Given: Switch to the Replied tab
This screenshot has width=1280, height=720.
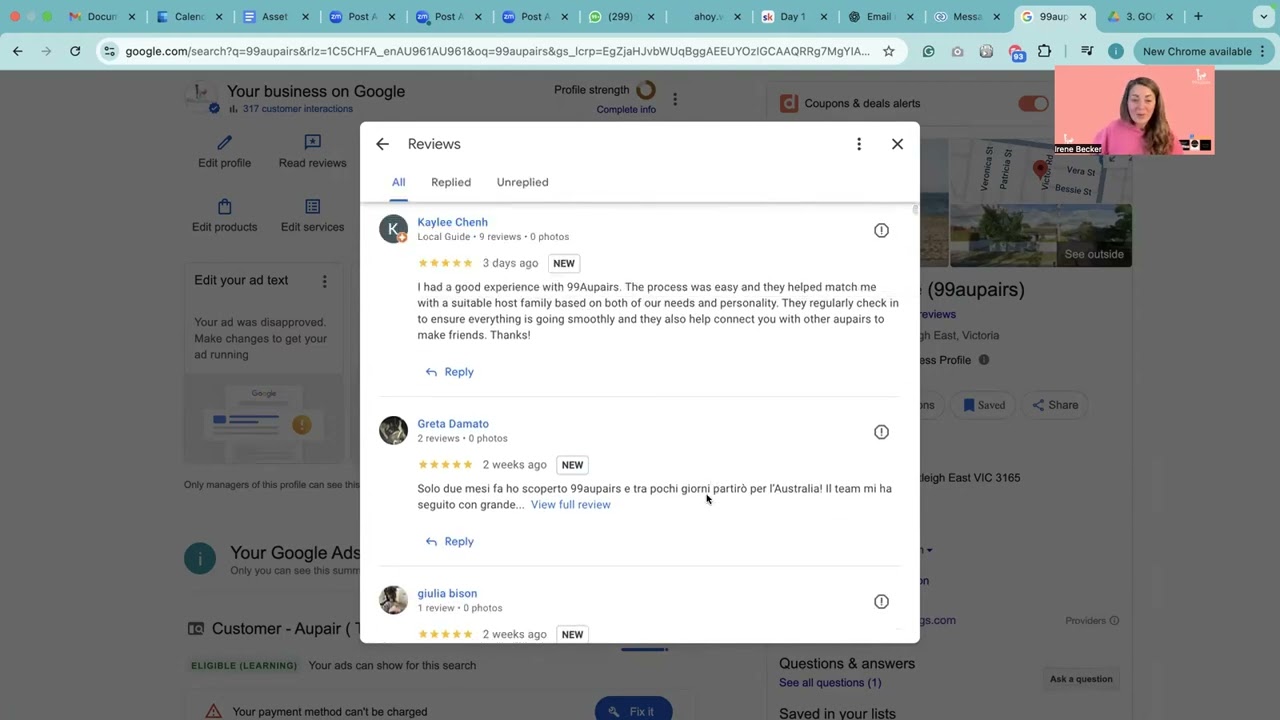Looking at the screenshot, I should tap(451, 182).
